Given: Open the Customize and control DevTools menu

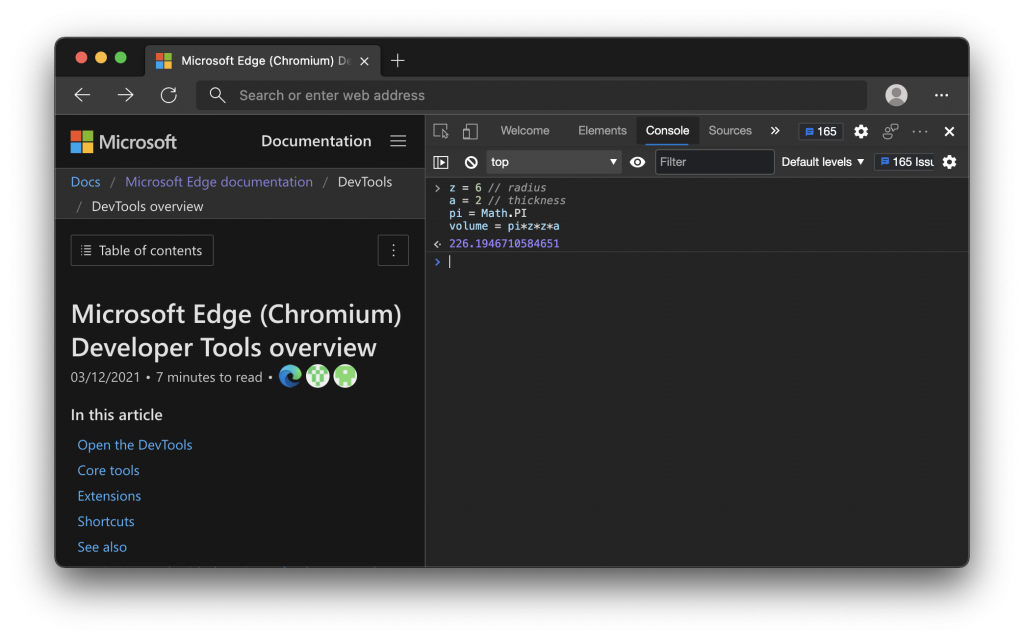Looking at the screenshot, I should (x=920, y=131).
